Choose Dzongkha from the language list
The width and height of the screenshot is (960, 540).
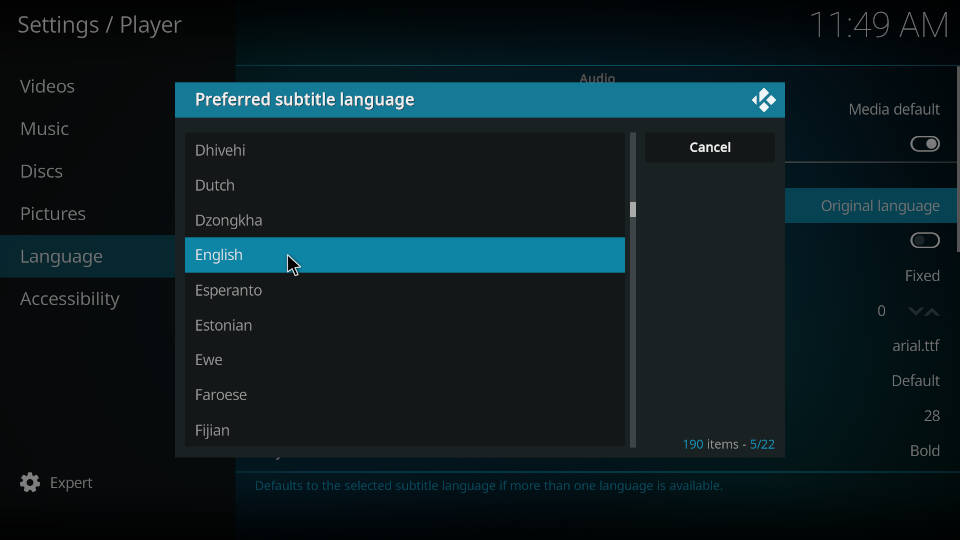405,220
